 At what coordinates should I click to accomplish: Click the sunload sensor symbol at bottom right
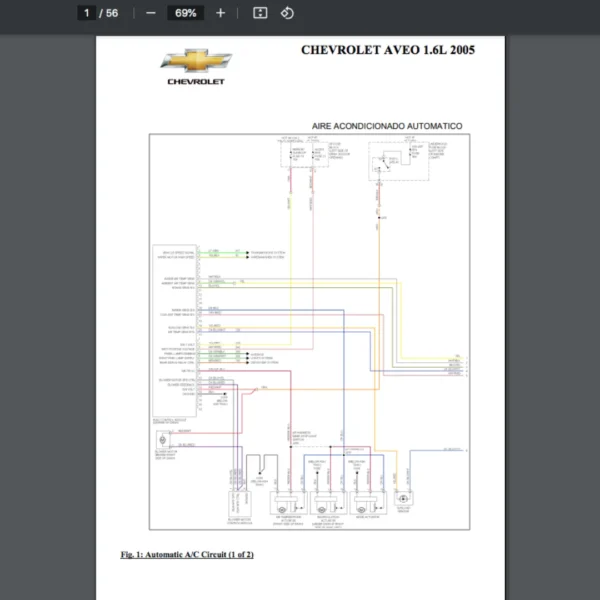[x=403, y=498]
